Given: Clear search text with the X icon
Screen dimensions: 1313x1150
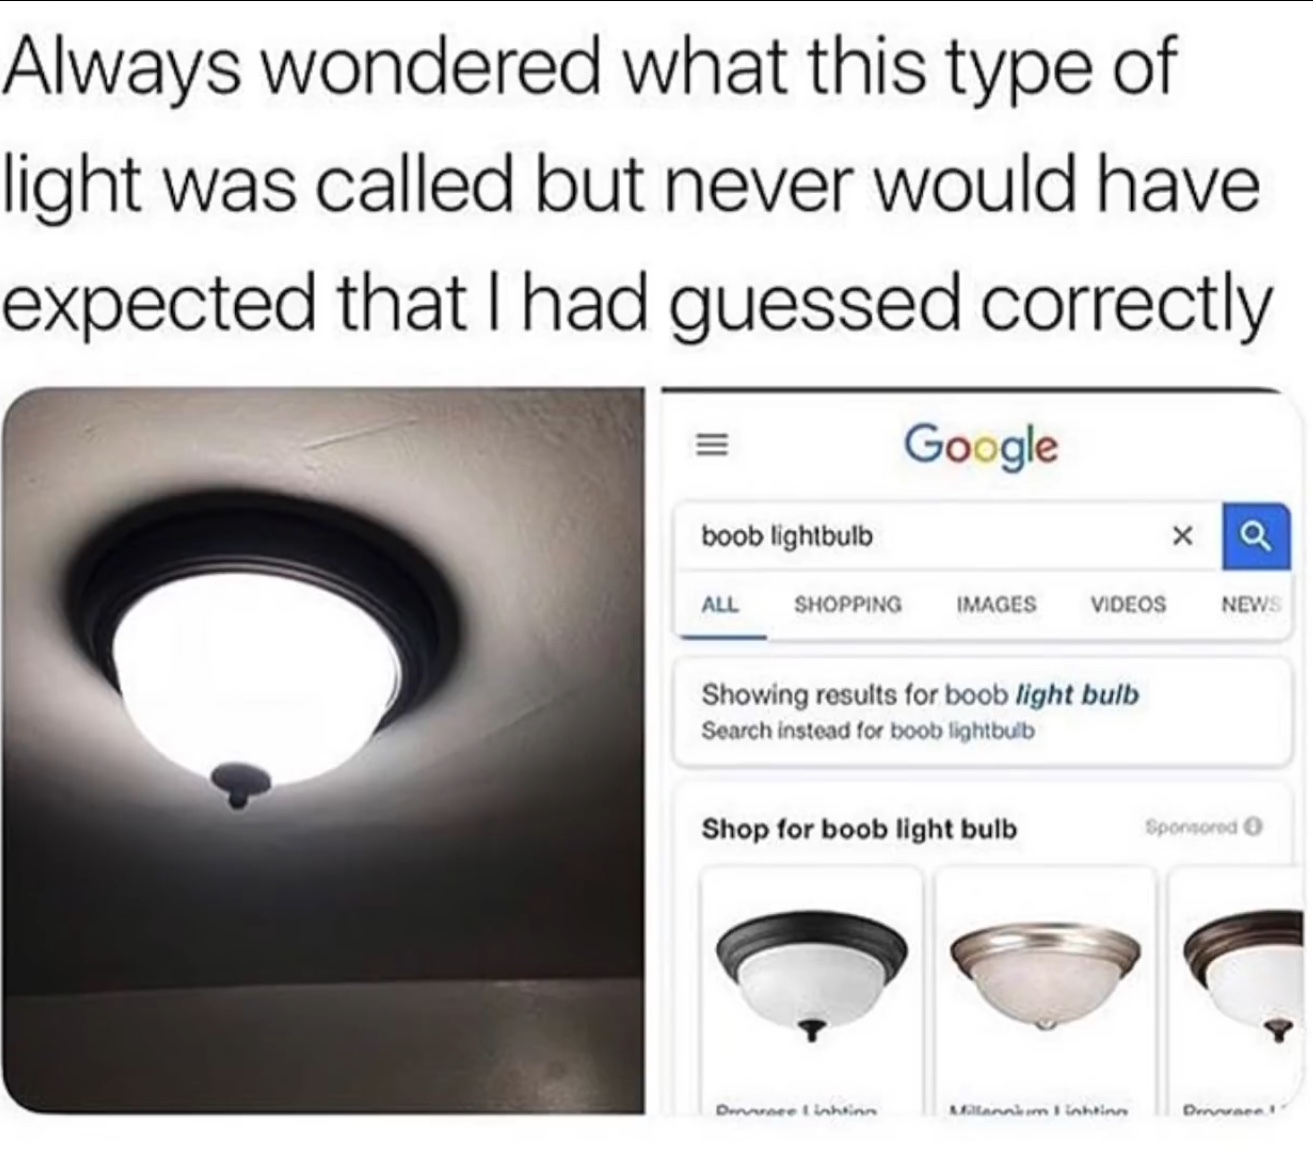Looking at the screenshot, I should (x=1181, y=537).
